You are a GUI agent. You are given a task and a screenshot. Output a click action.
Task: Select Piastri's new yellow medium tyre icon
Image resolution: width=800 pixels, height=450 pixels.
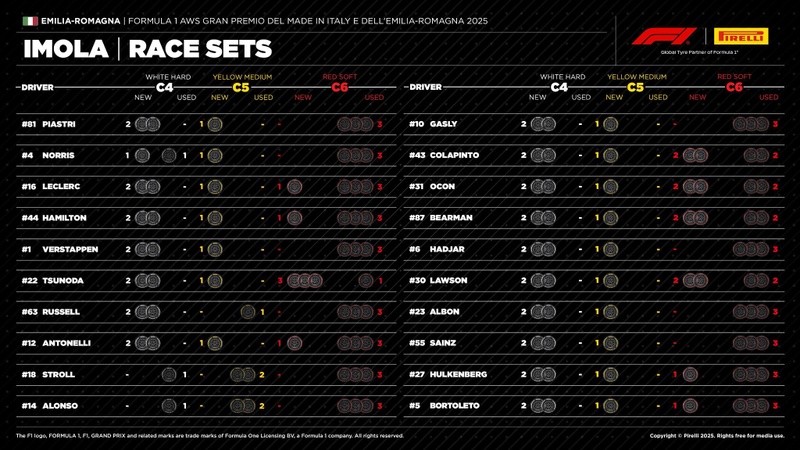coord(215,125)
